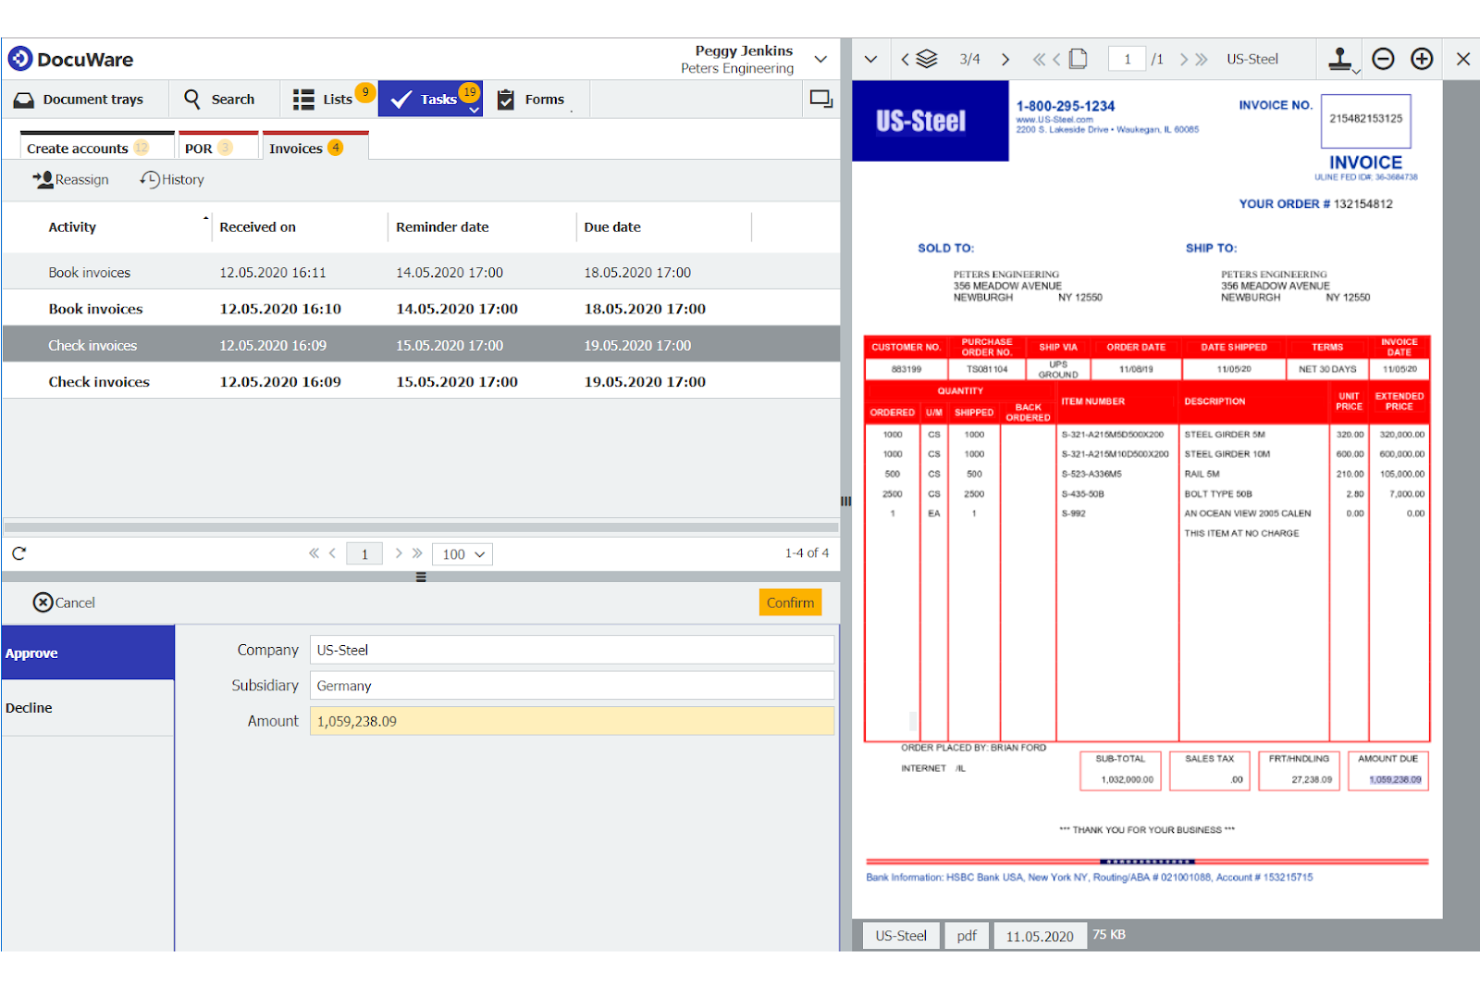The height and width of the screenshot is (987, 1480).
Task: Open the Document trays tab
Action: (x=79, y=99)
